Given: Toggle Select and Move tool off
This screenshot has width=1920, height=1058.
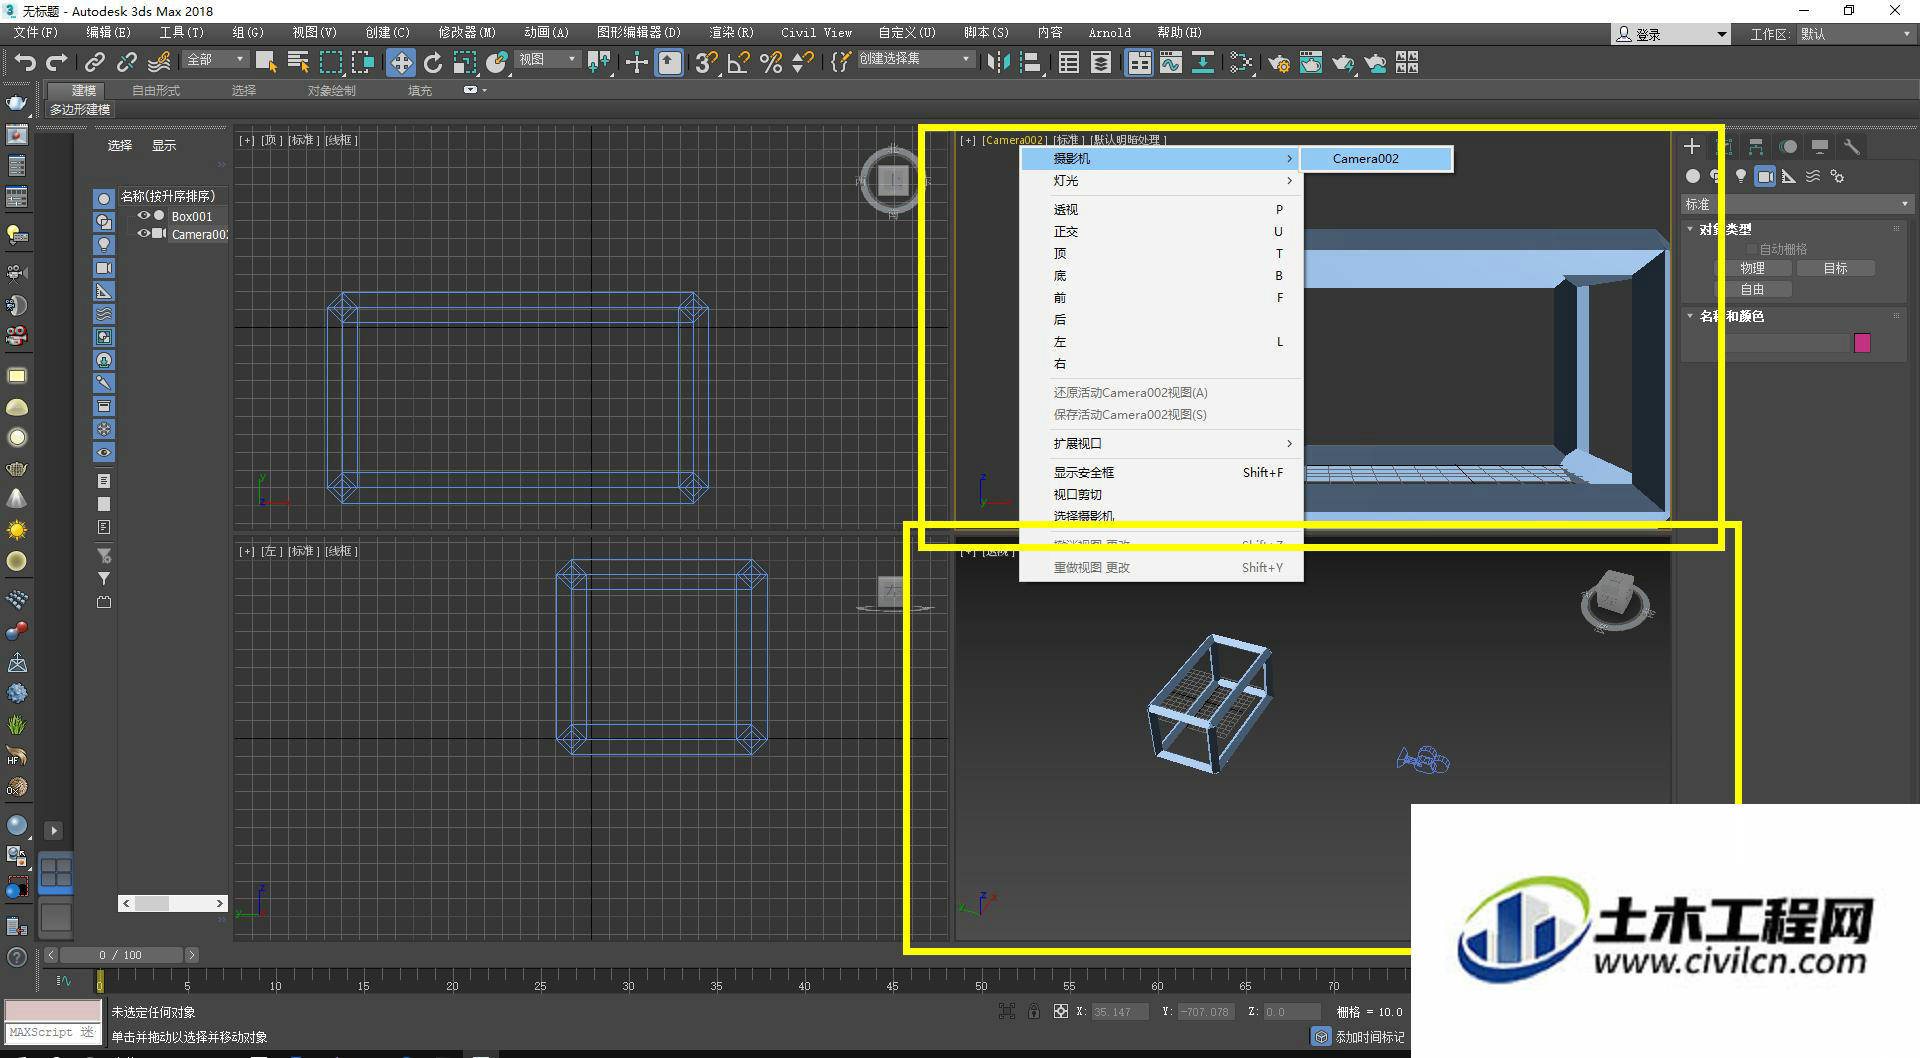Looking at the screenshot, I should (x=401, y=63).
